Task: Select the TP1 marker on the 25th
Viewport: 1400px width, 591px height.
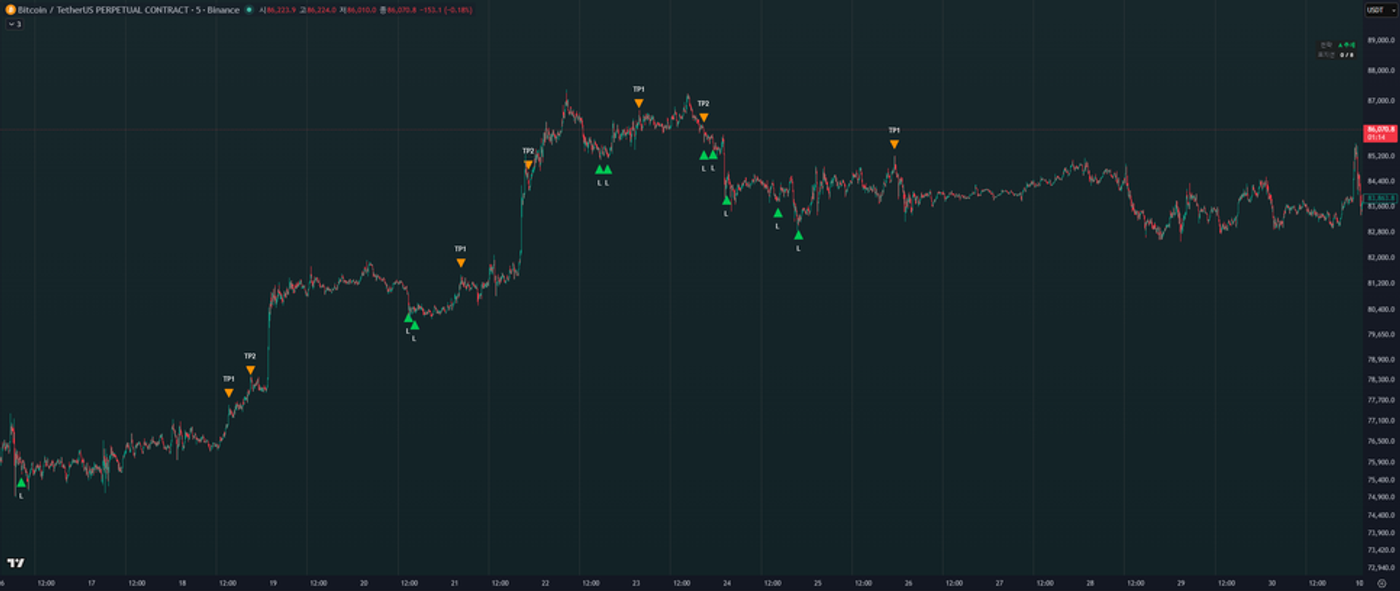Action: (x=894, y=144)
